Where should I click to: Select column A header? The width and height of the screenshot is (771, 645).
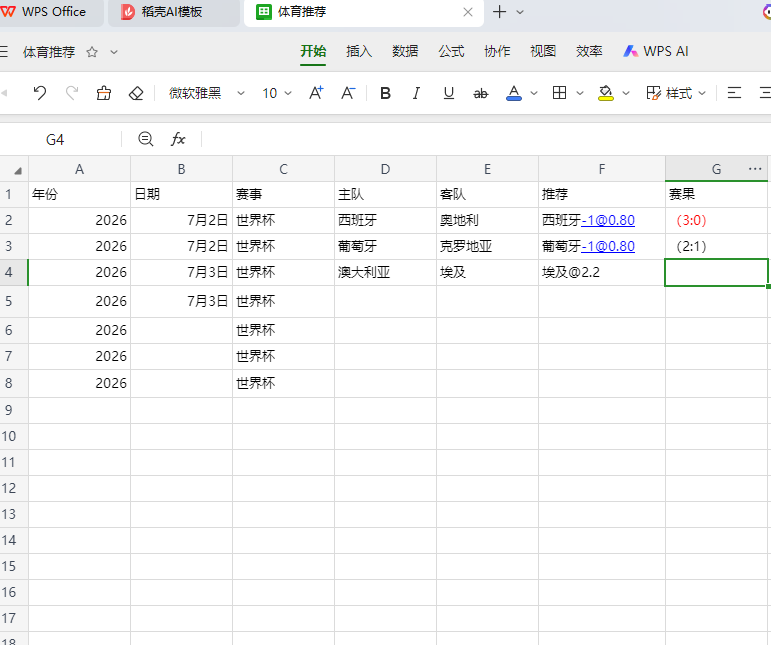click(x=79, y=169)
